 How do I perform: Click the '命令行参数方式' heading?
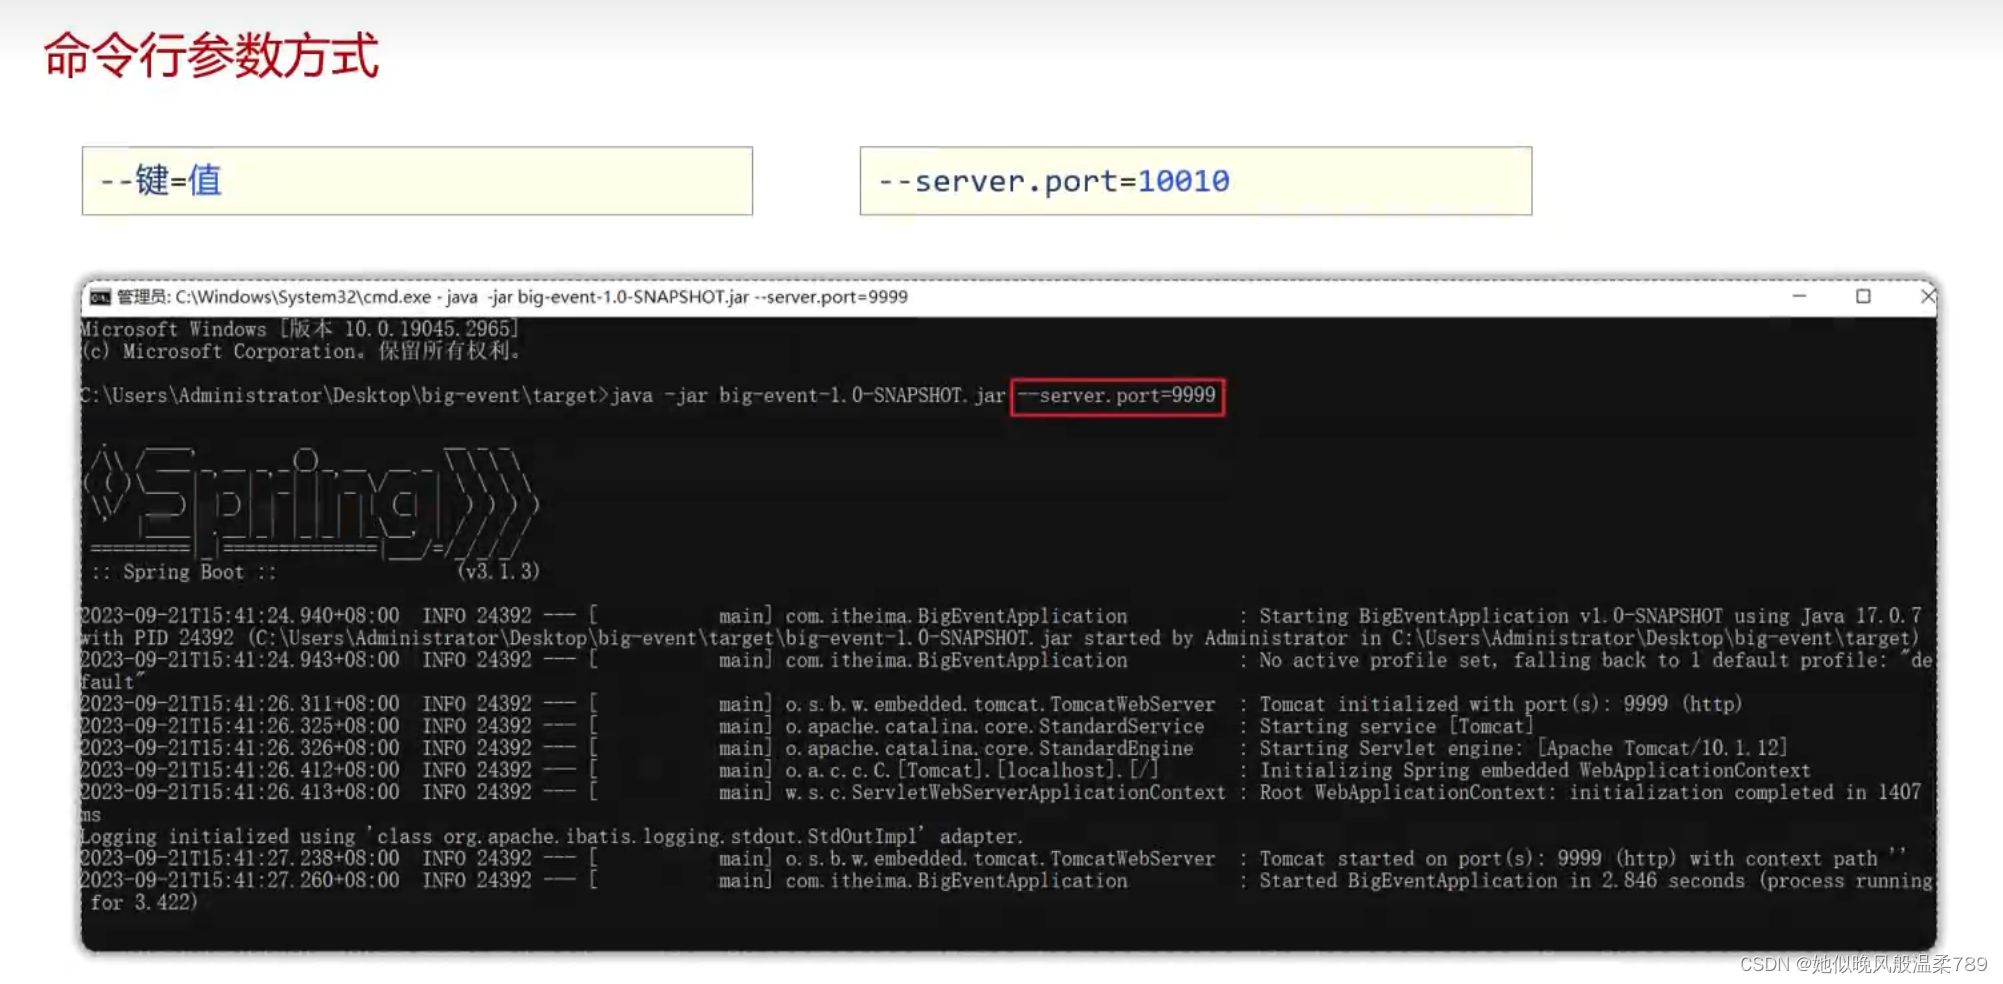[211, 55]
